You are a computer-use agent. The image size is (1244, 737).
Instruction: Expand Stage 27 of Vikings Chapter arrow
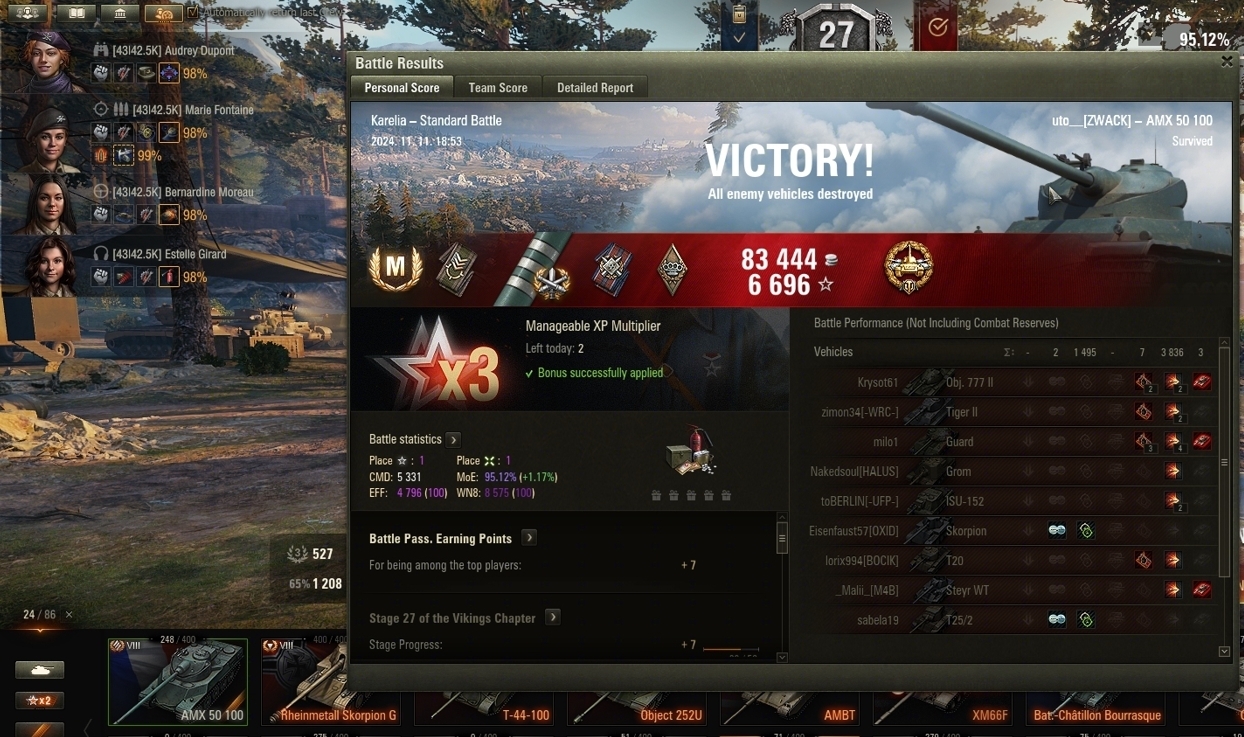(x=552, y=618)
